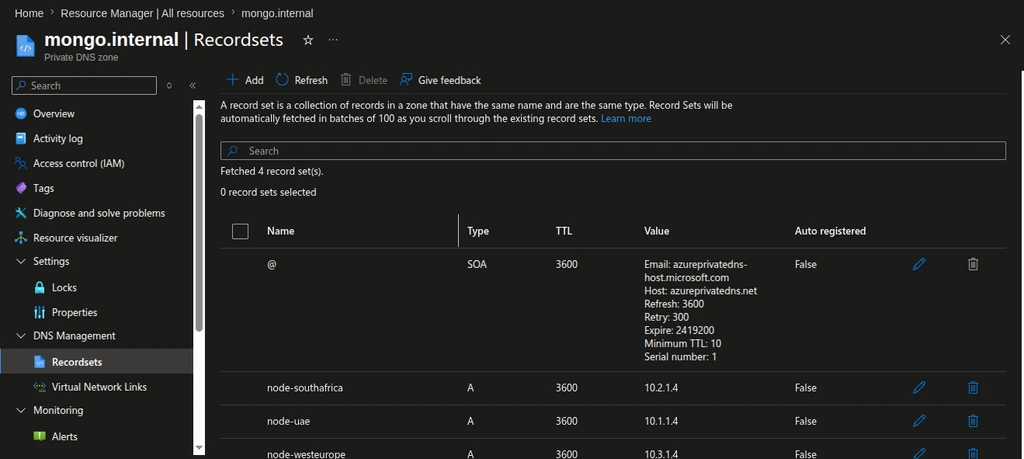This screenshot has width=1024, height=459.
Task: Refresh the record sets list
Action: (302, 80)
